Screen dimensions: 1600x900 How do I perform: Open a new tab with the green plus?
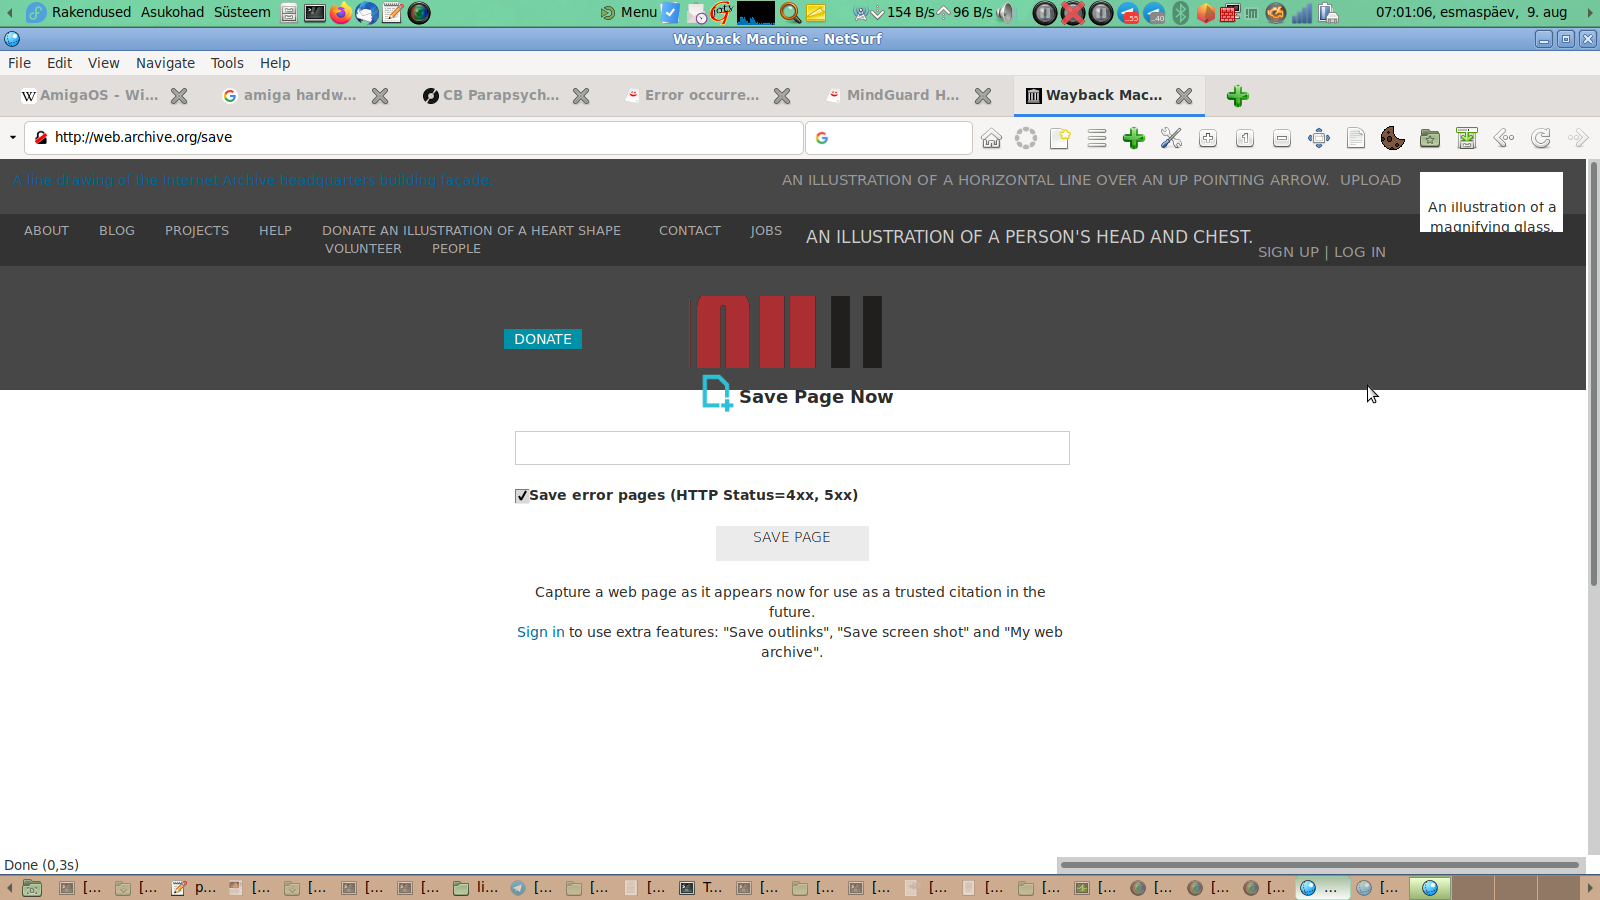1238,96
